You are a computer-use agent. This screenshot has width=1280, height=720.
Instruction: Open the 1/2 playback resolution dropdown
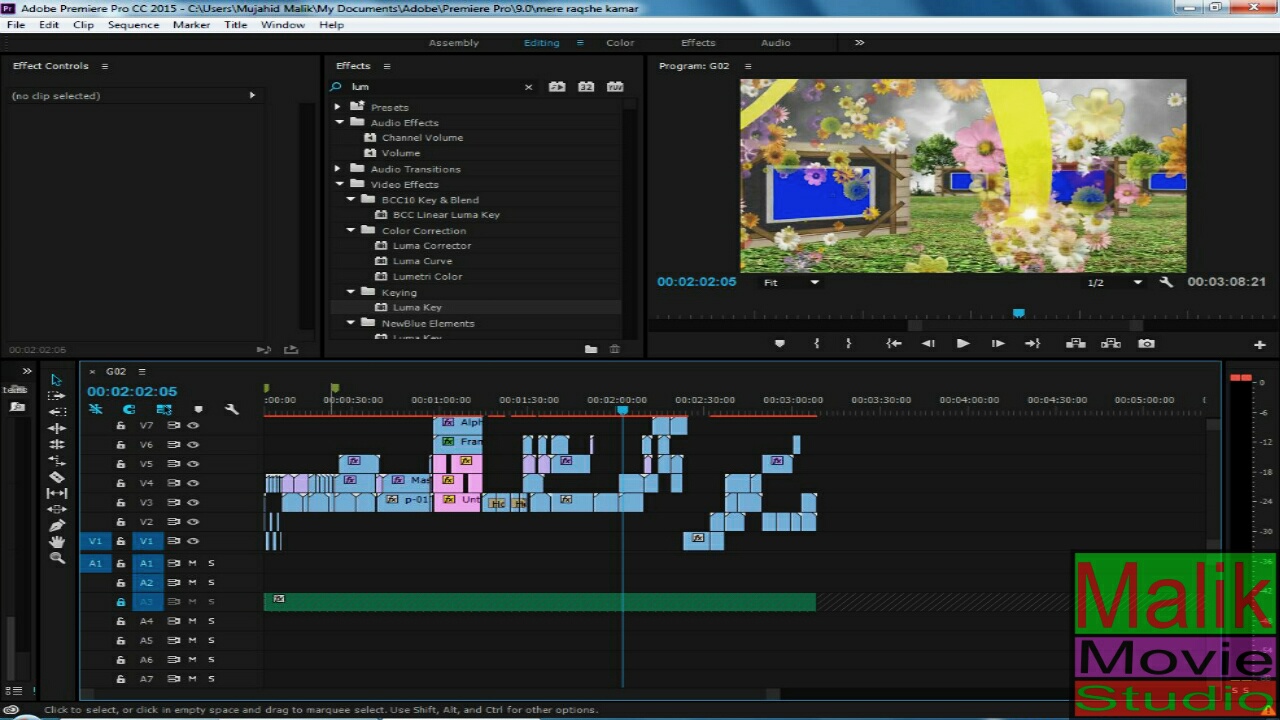click(1114, 283)
